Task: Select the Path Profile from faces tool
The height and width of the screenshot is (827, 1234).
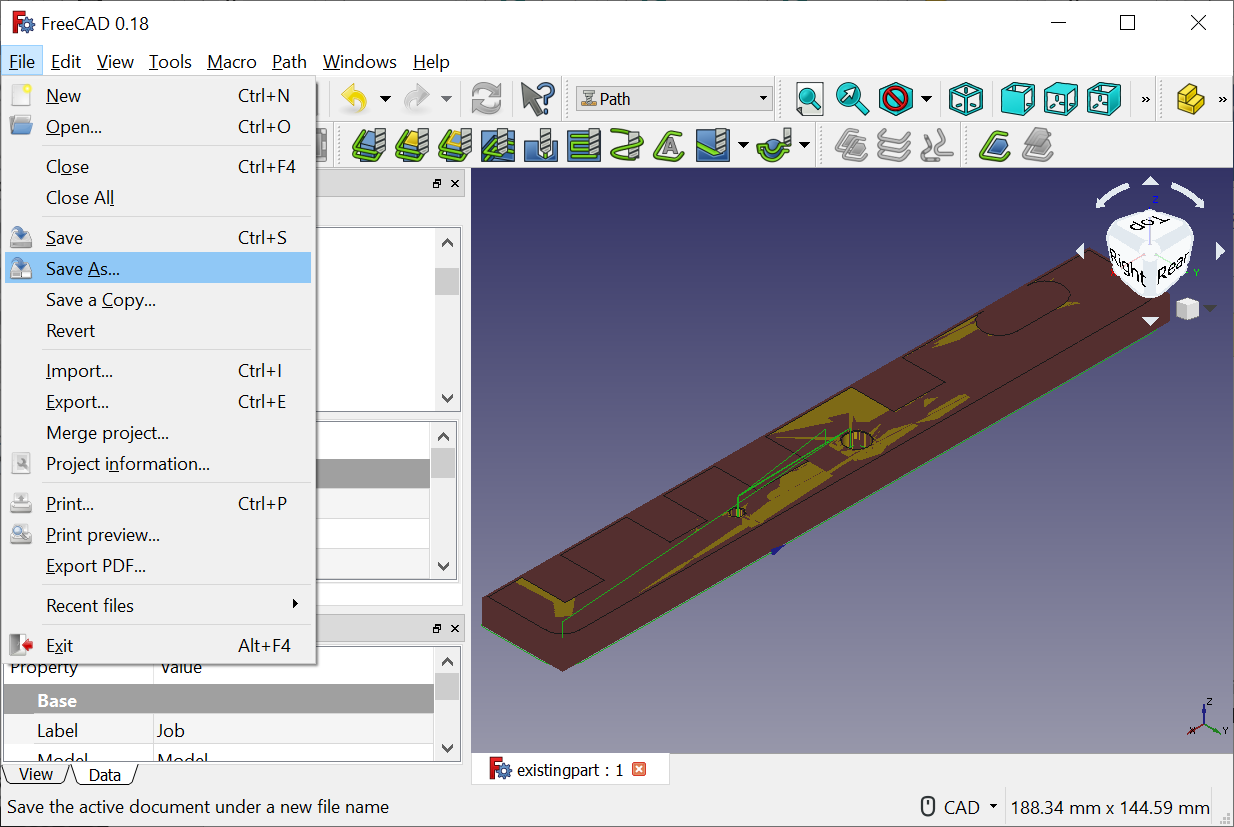Action: point(369,145)
